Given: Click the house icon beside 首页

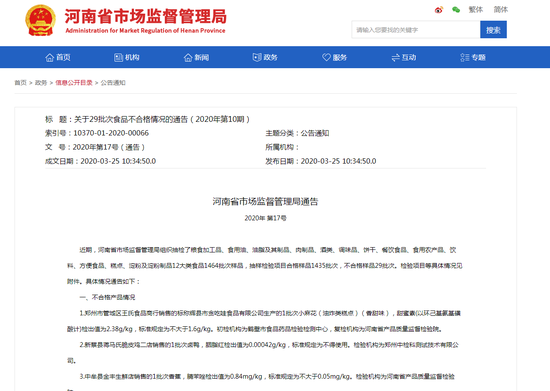Looking at the screenshot, I should (x=49, y=58).
